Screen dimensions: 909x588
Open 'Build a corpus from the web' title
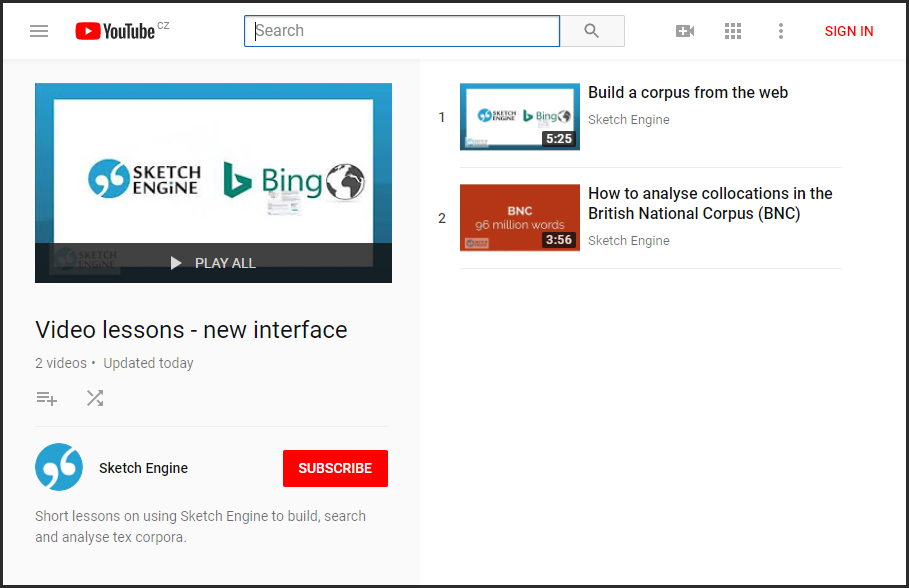[688, 93]
